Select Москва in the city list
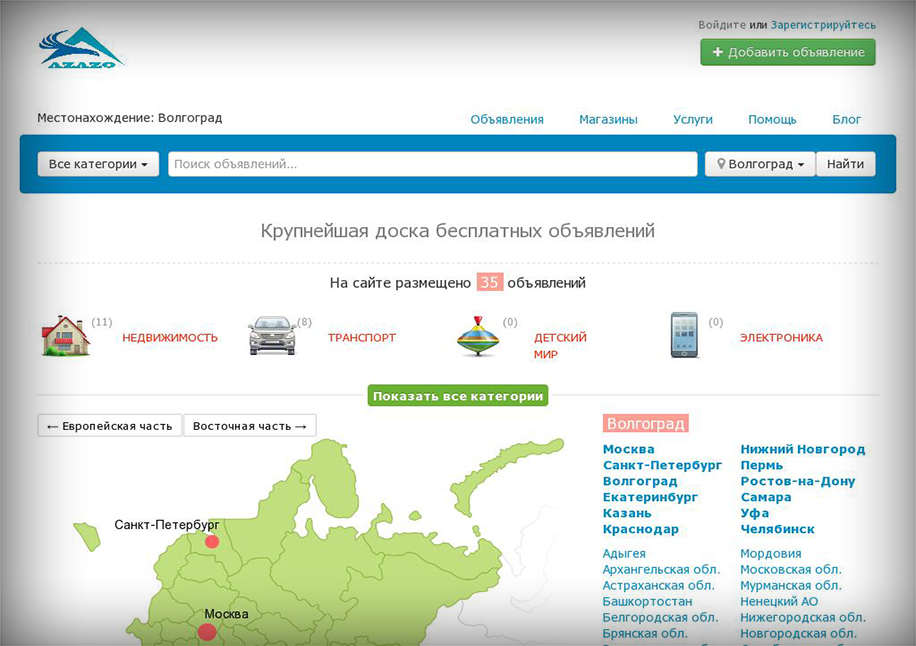The image size is (916, 646). click(x=629, y=449)
